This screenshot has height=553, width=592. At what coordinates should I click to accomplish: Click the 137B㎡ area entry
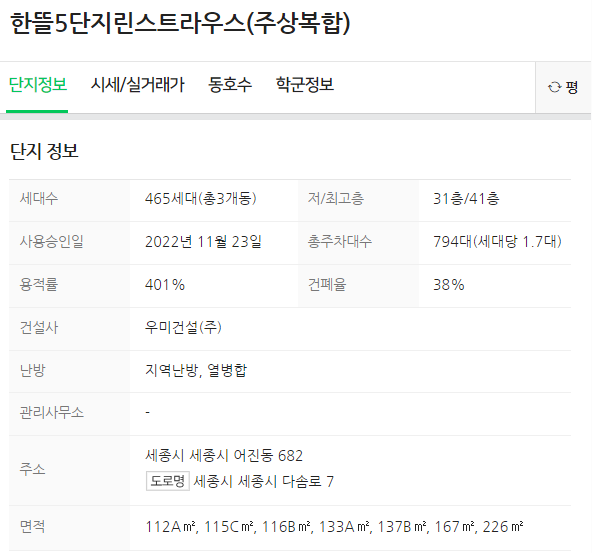402,527
